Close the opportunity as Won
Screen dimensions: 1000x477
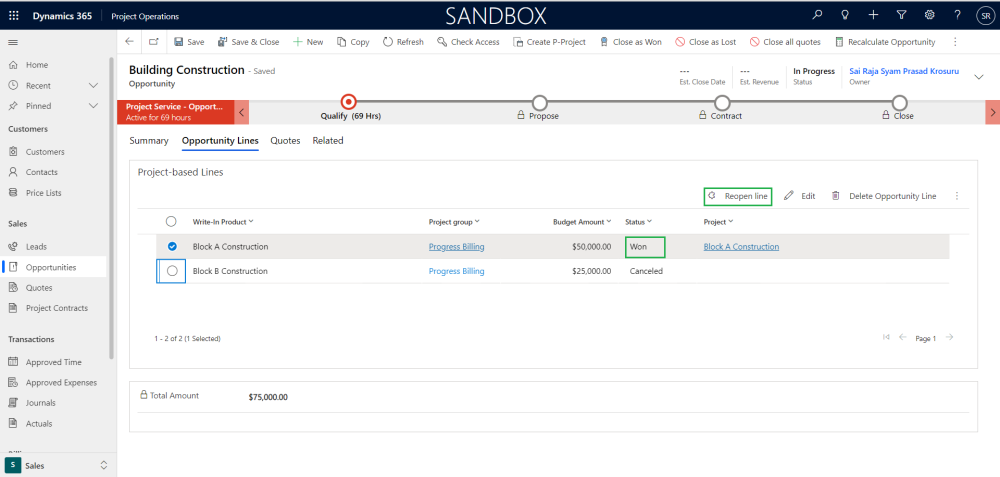(x=630, y=42)
